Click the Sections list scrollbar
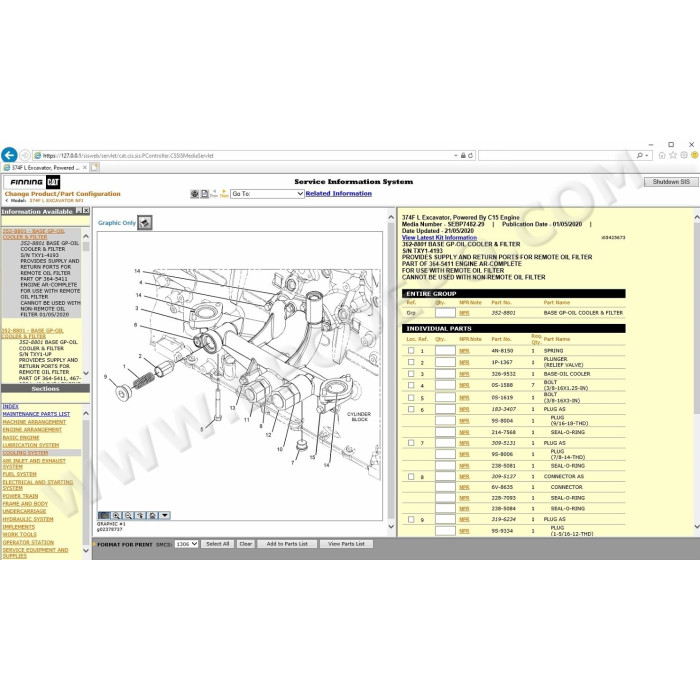700x700 pixels. tap(86, 482)
